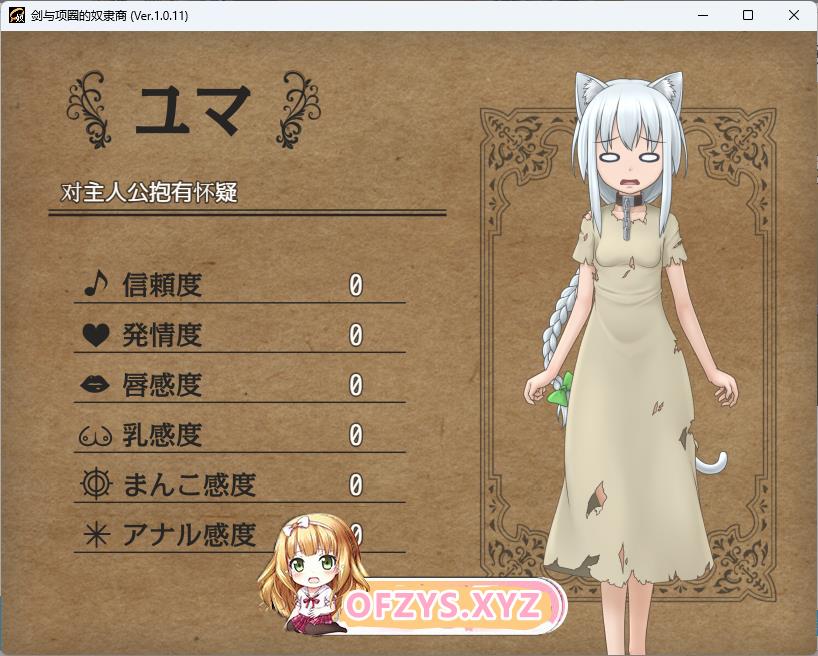Minimize the game window
Image resolution: width=818 pixels, height=656 pixels.
coord(701,16)
